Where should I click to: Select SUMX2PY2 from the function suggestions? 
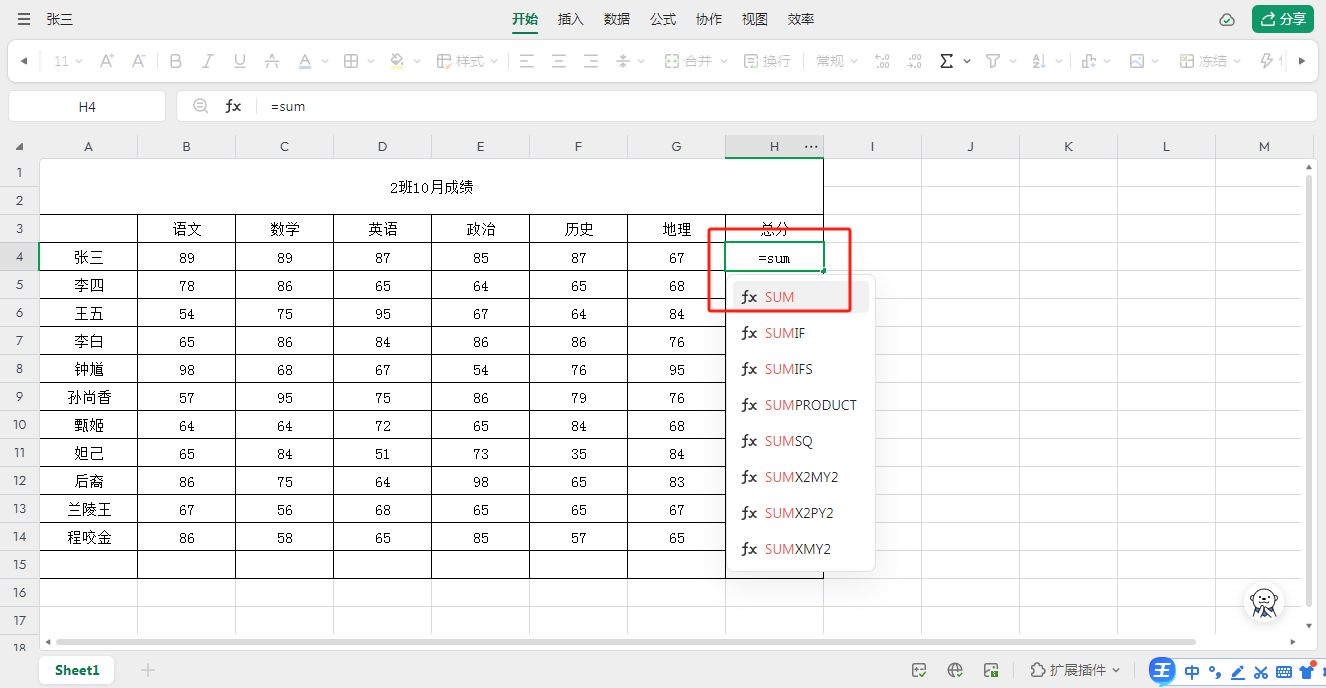801,513
